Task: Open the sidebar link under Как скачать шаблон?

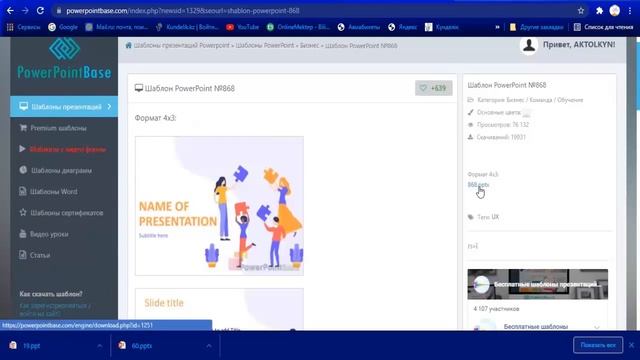Action: (55, 309)
